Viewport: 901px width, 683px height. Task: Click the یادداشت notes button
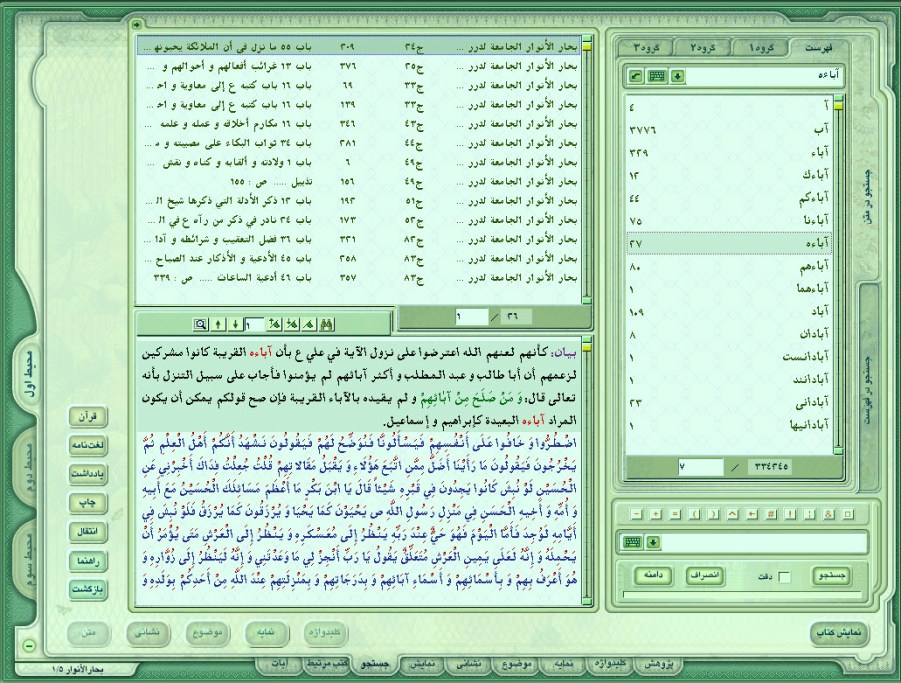tap(88, 474)
